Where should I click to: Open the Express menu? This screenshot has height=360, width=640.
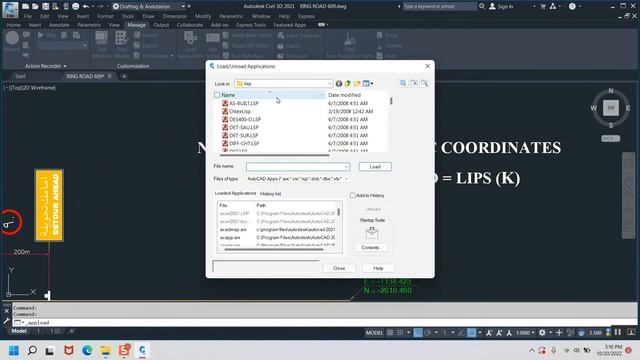tap(306, 16)
